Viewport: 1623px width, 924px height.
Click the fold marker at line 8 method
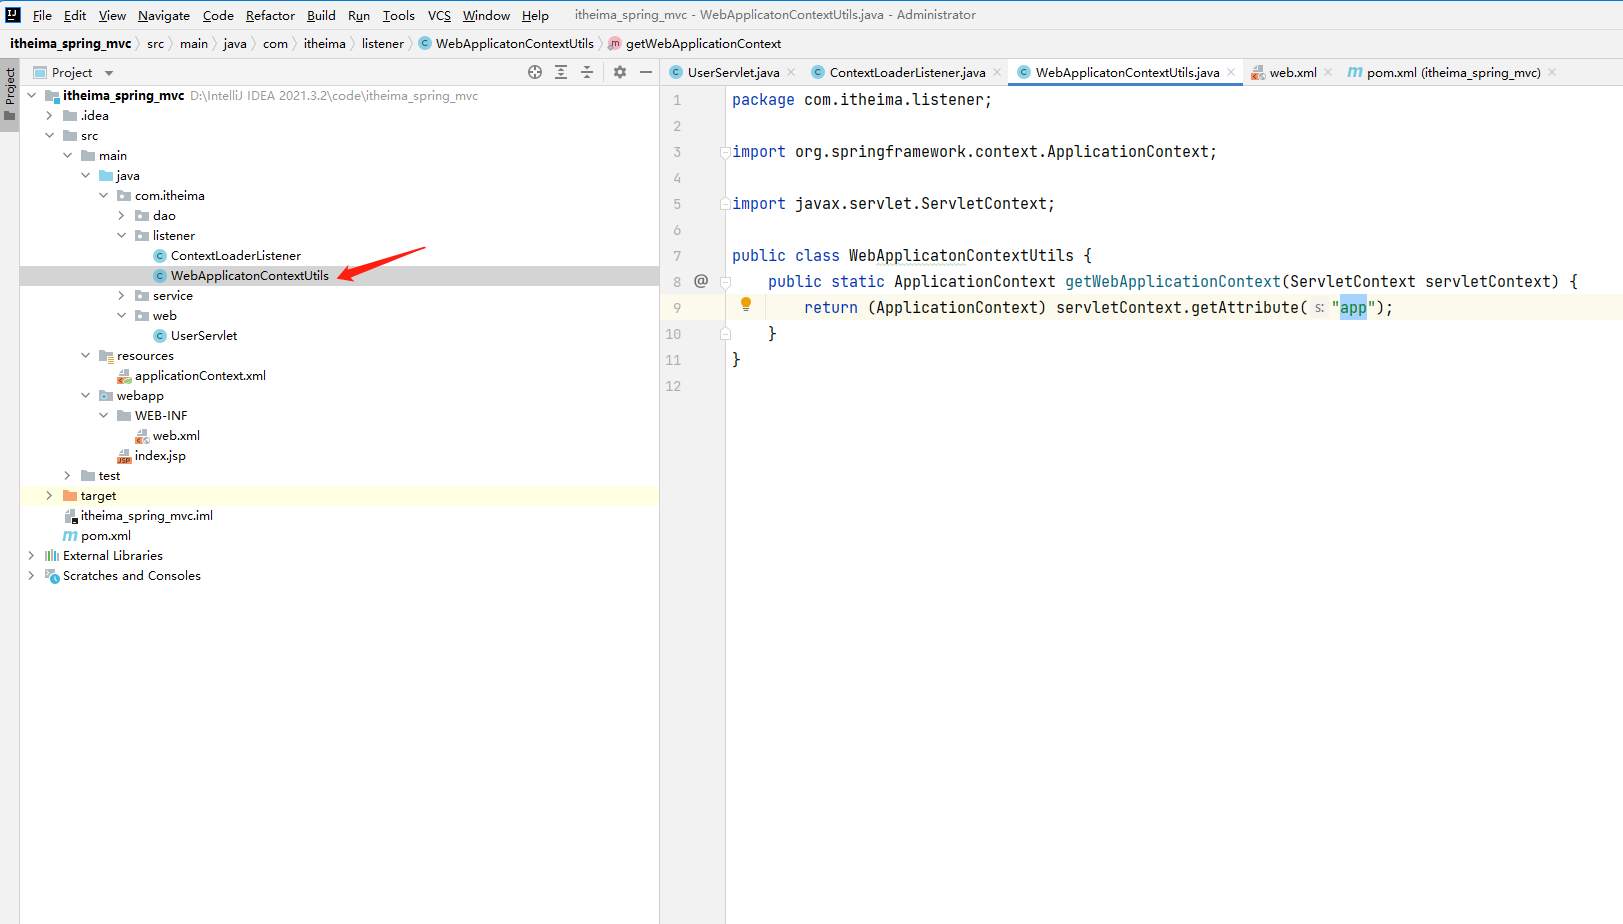pos(726,282)
